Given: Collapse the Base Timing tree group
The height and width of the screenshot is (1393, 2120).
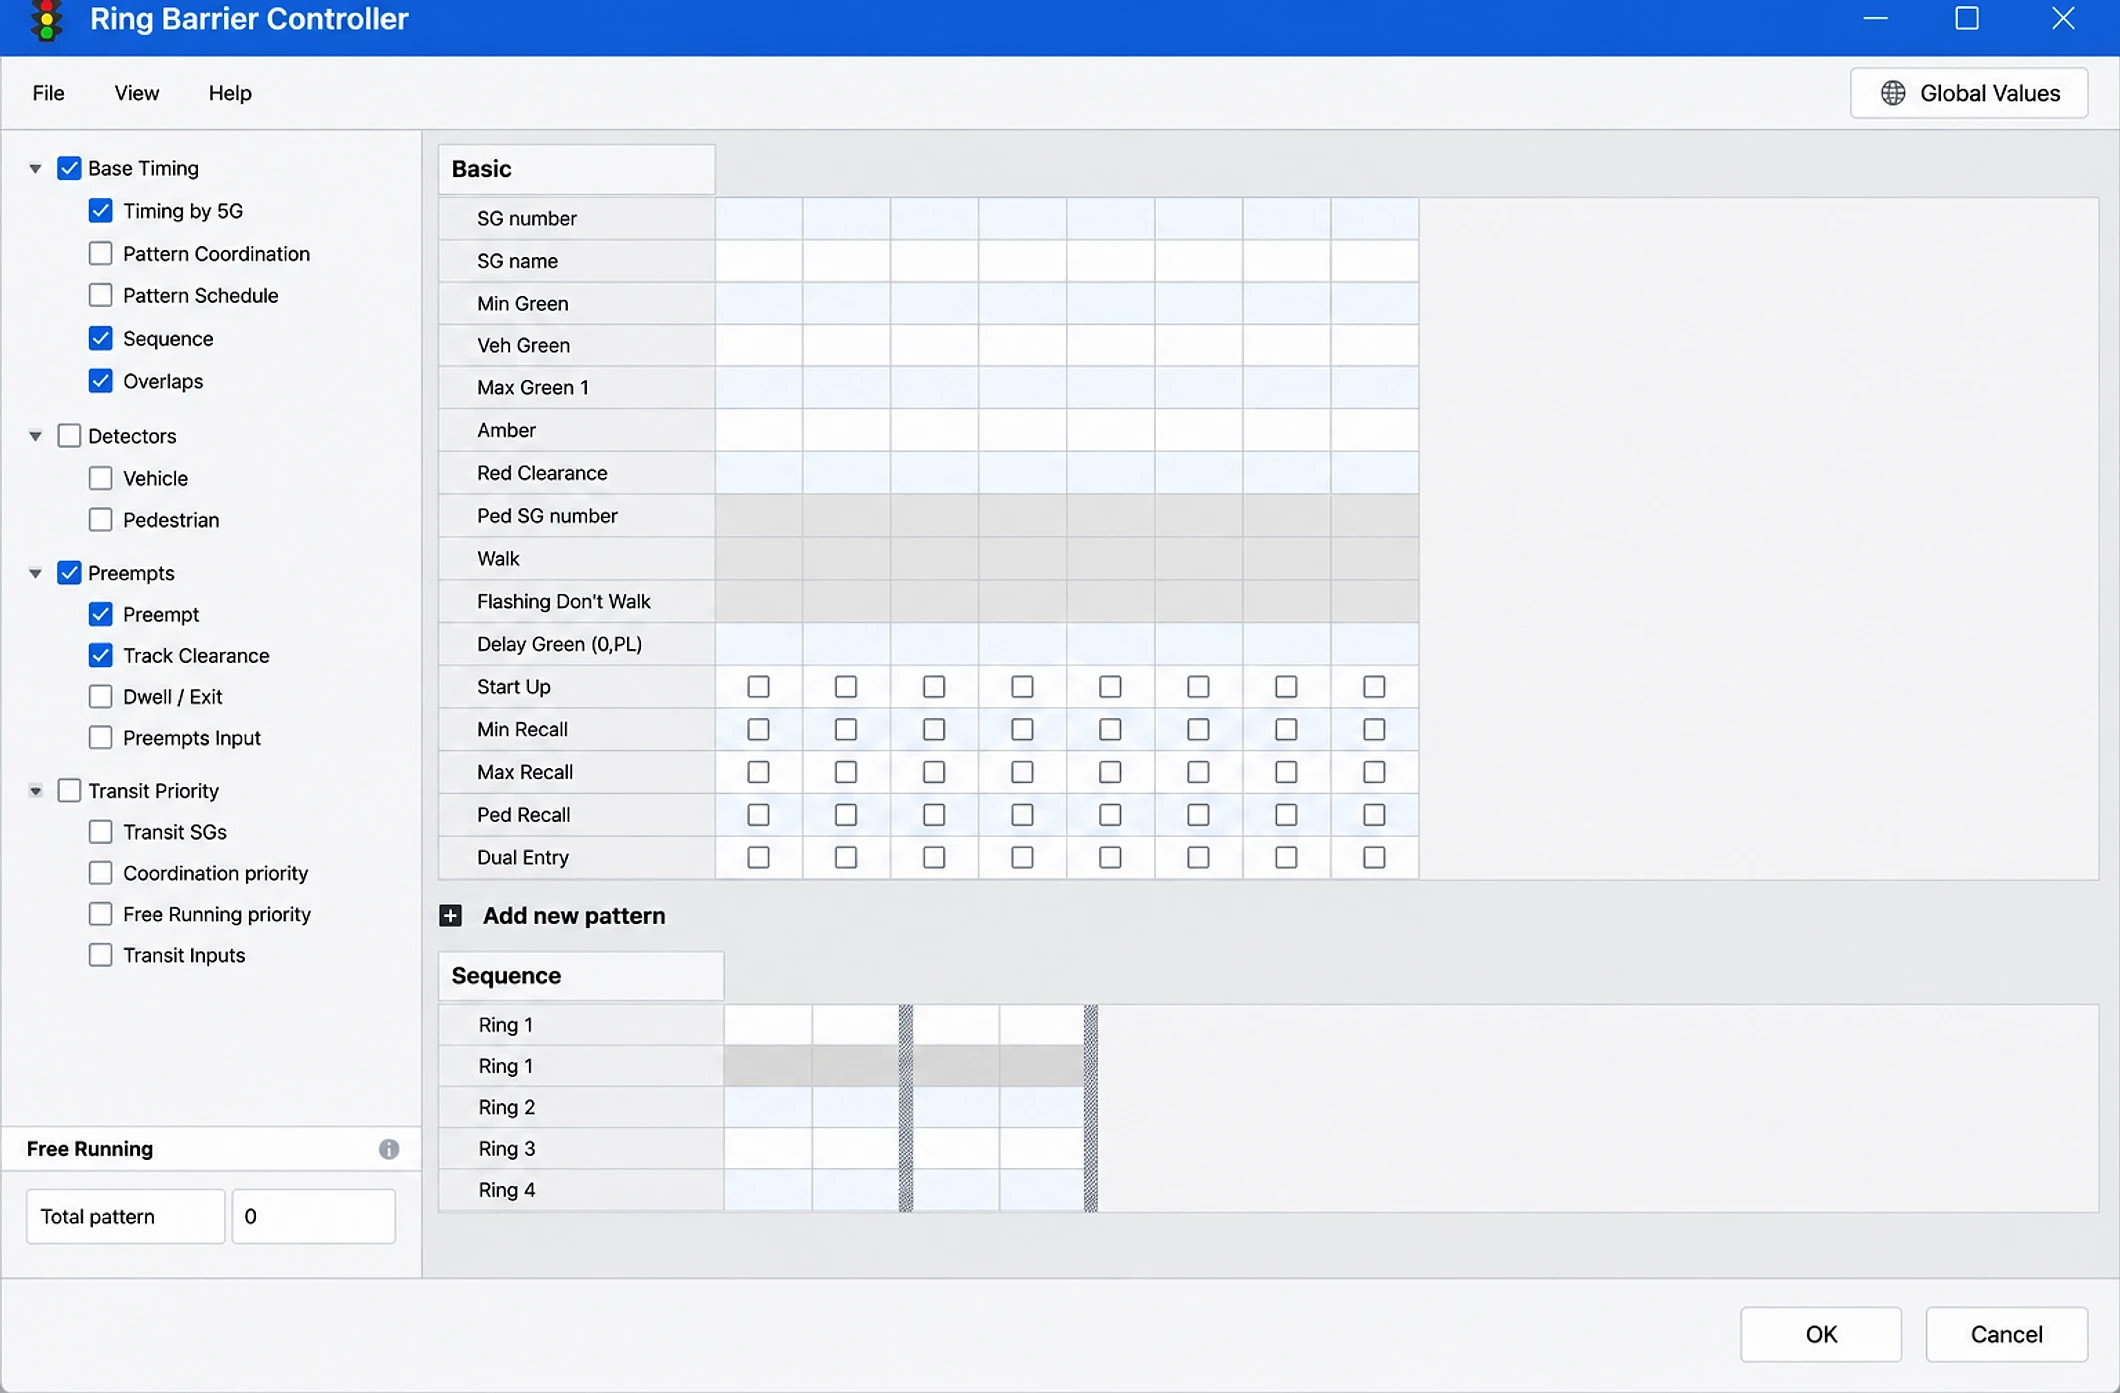Looking at the screenshot, I should coord(35,168).
